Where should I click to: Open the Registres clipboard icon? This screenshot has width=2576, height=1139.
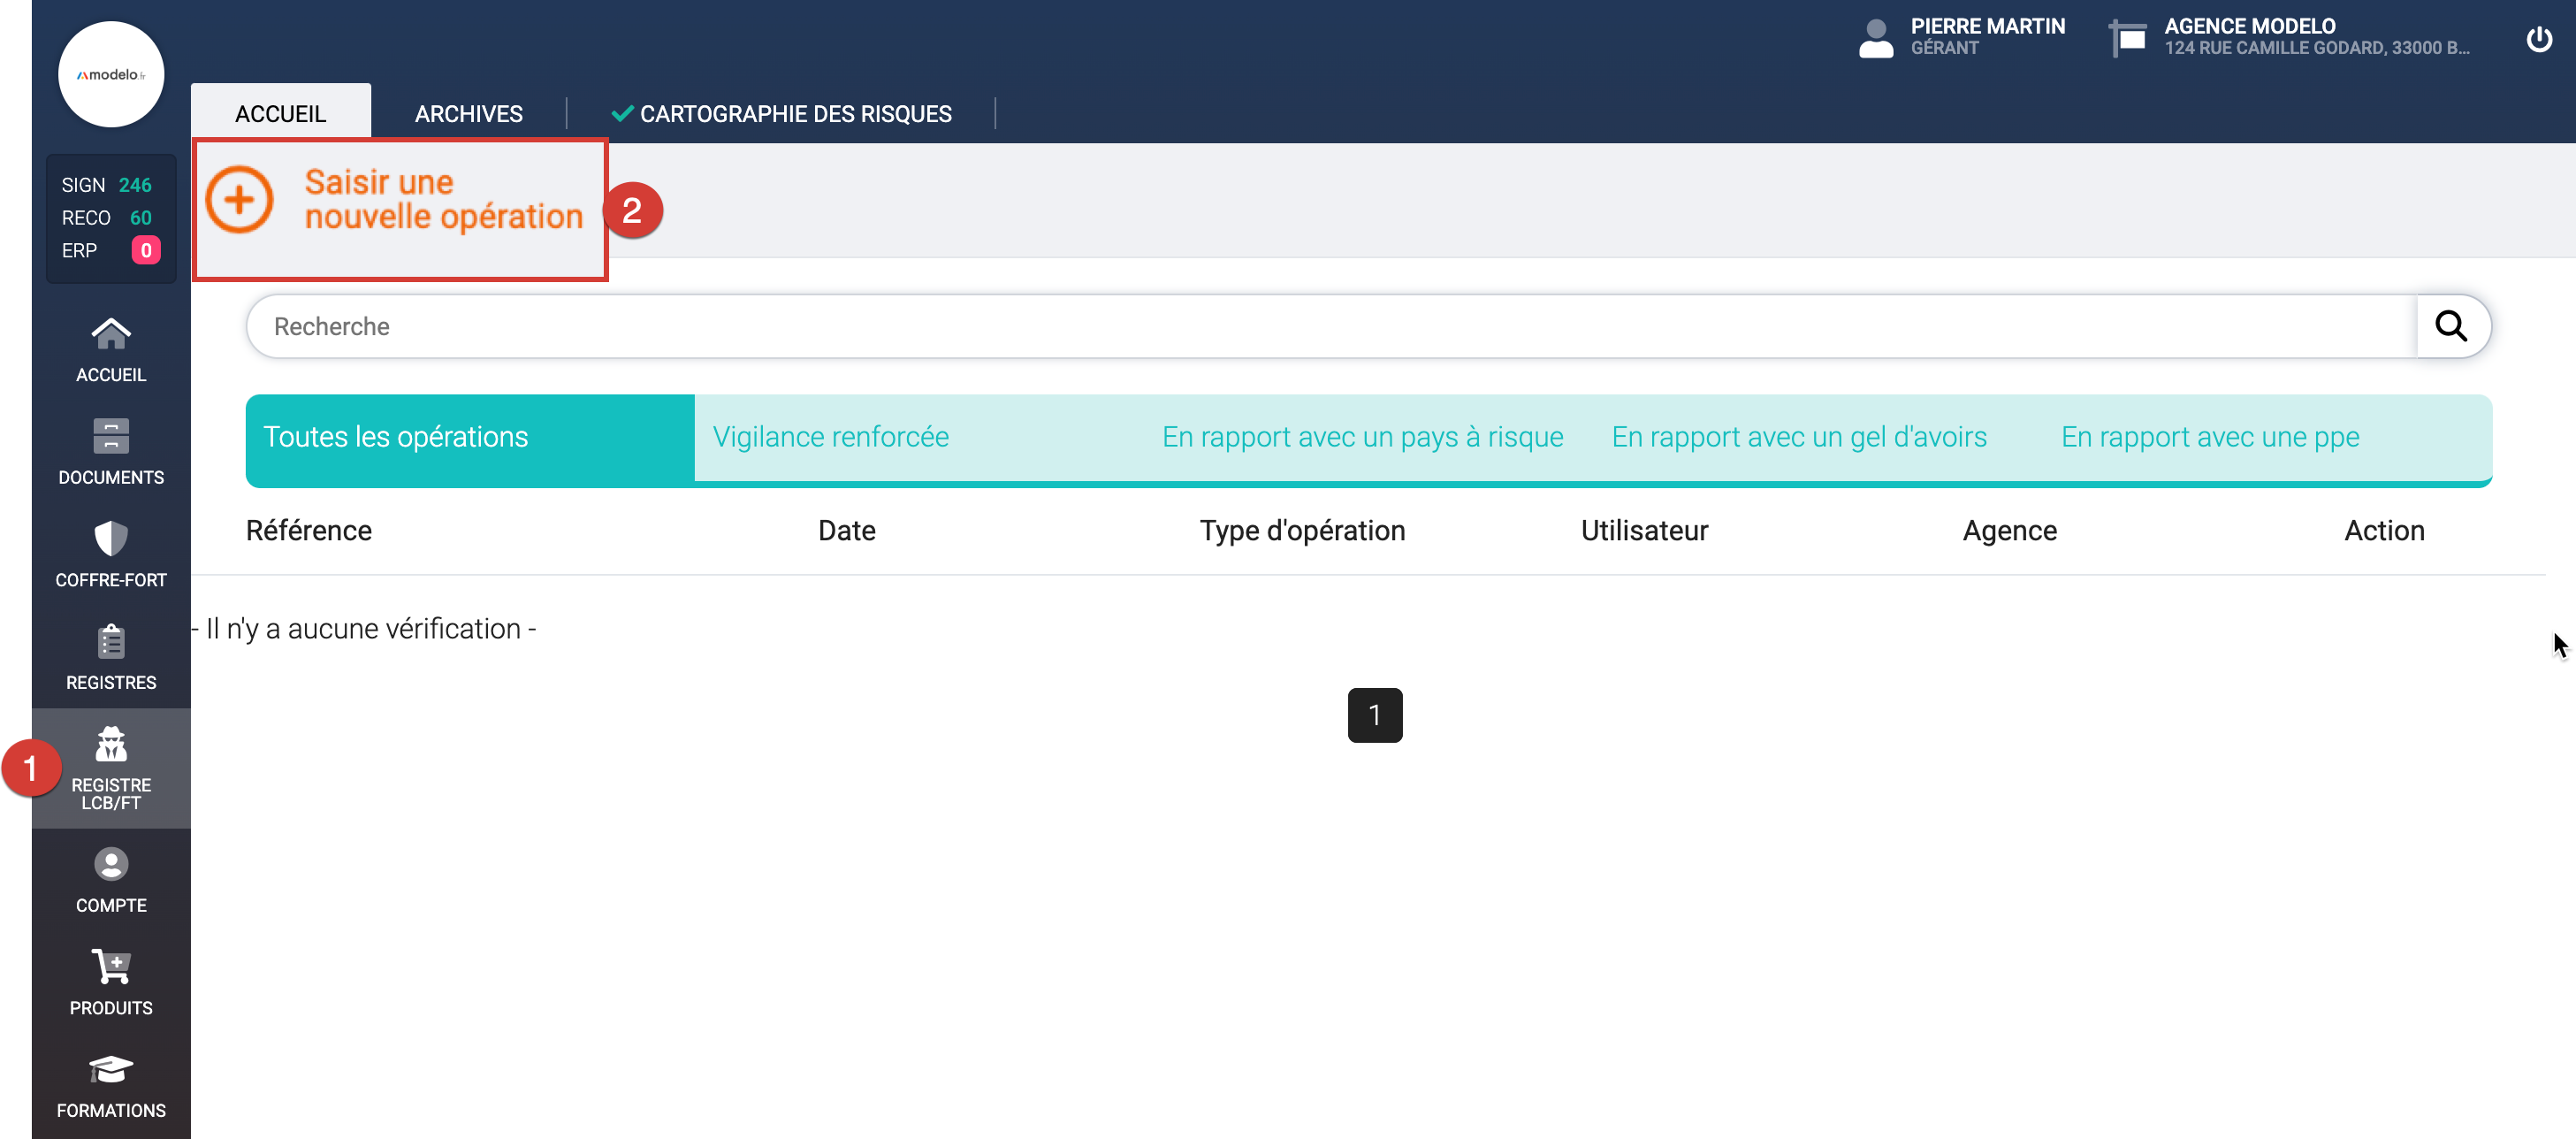(x=111, y=642)
